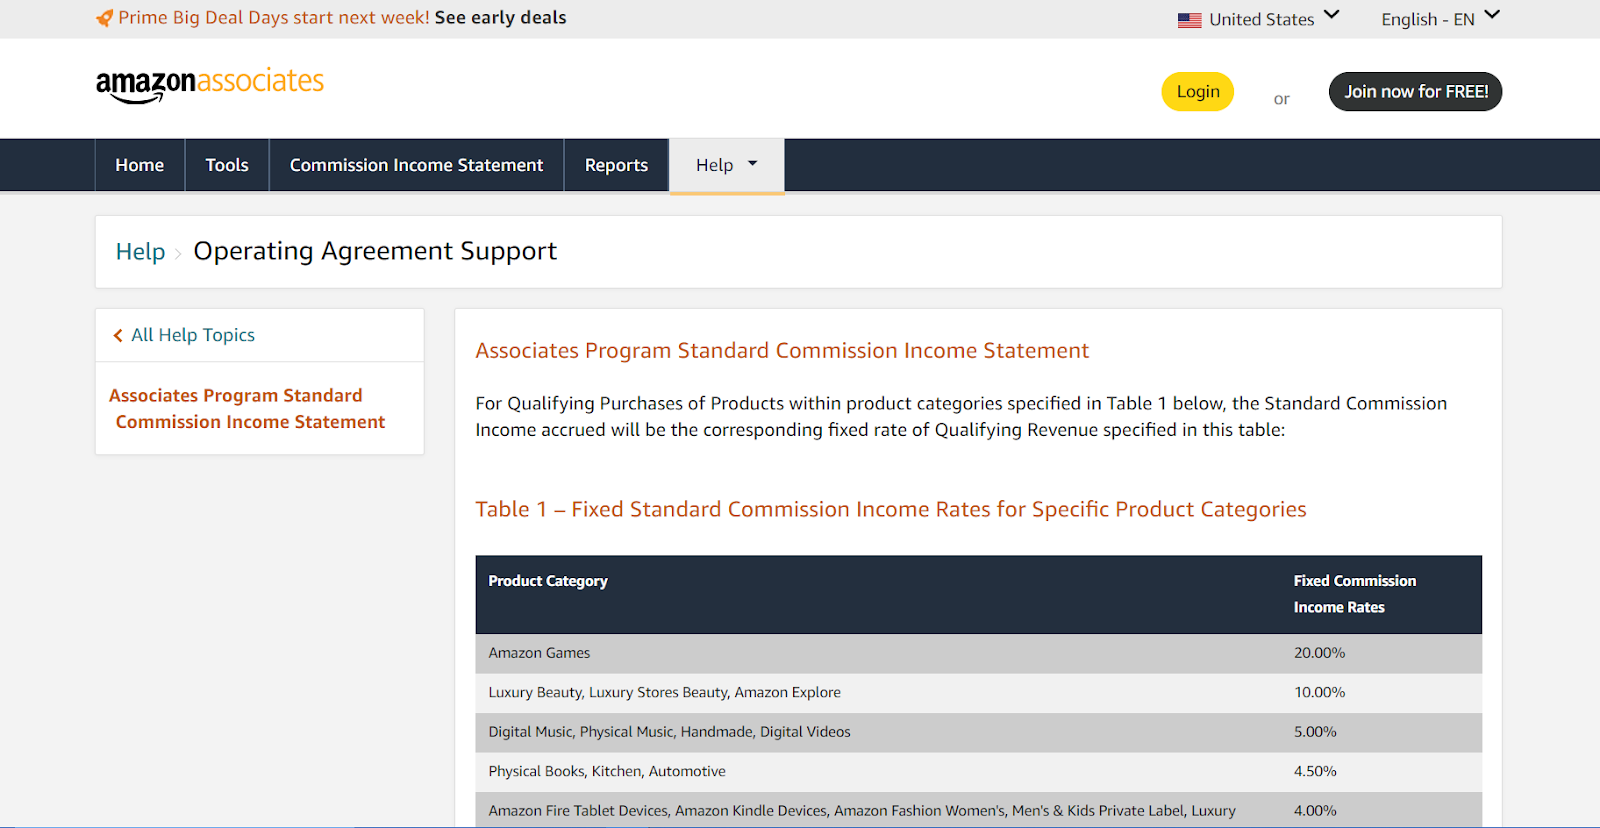This screenshot has width=1600, height=828.
Task: Open the sidebar Associates Program Standard Commission Income Statement link
Action: coord(248,409)
